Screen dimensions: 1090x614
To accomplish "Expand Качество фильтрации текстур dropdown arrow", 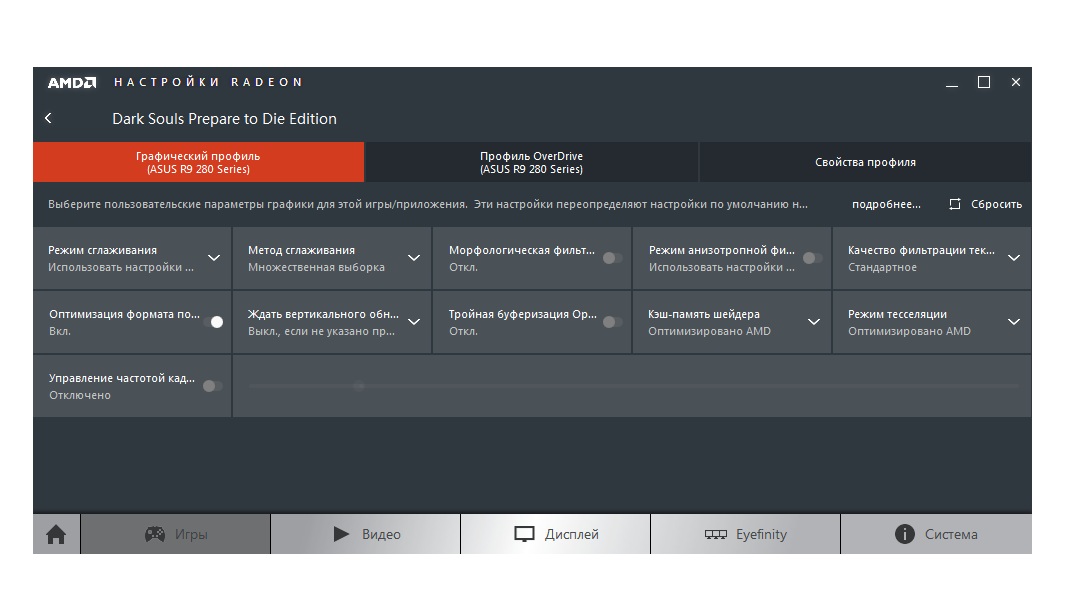I will click(x=1014, y=258).
